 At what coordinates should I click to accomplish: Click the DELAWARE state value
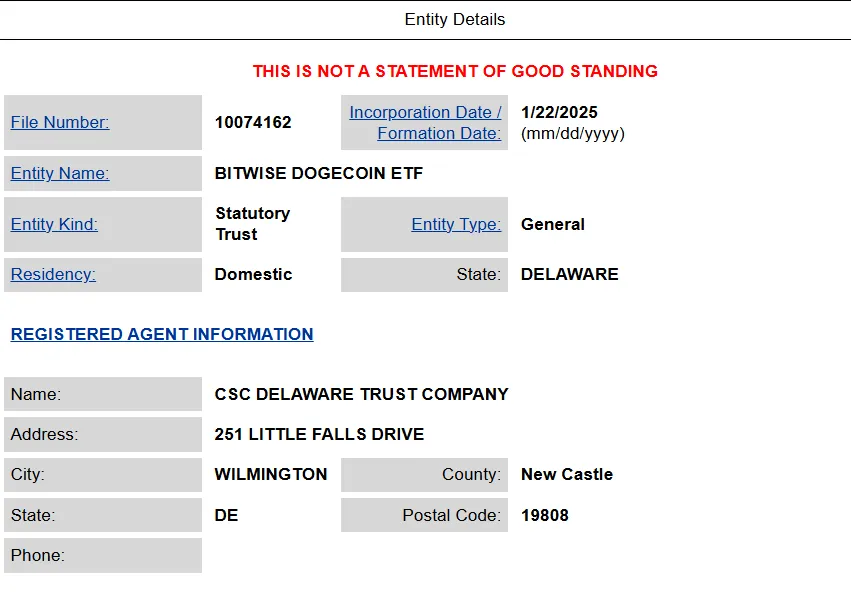tap(569, 274)
